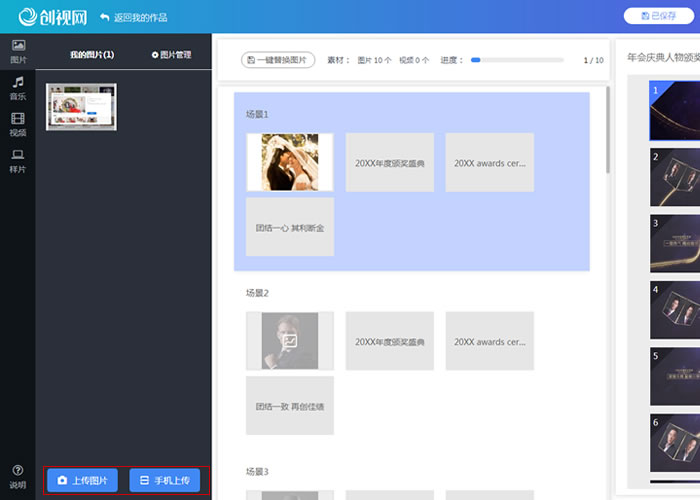Click the scene list vertical scrollbar
This screenshot has height=500, width=700.
(608, 129)
